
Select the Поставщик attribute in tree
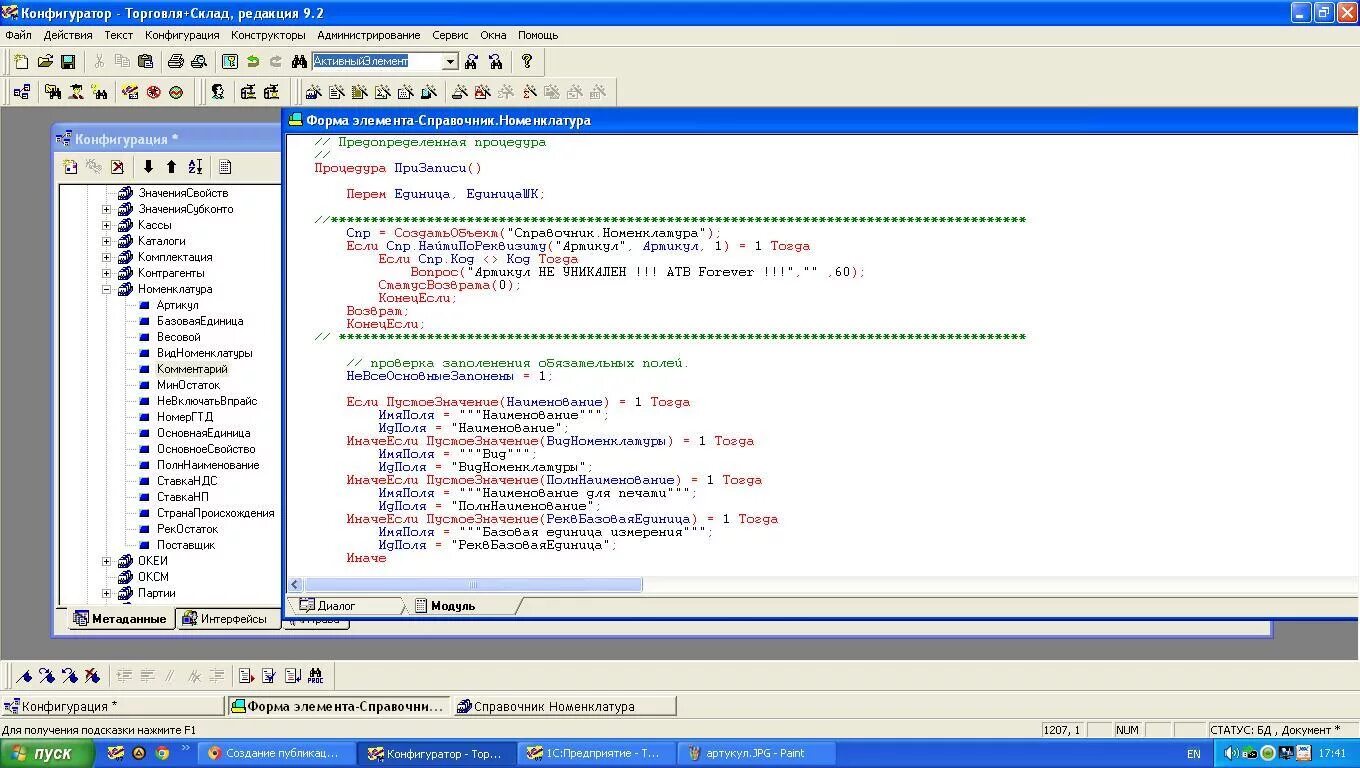click(x=186, y=545)
